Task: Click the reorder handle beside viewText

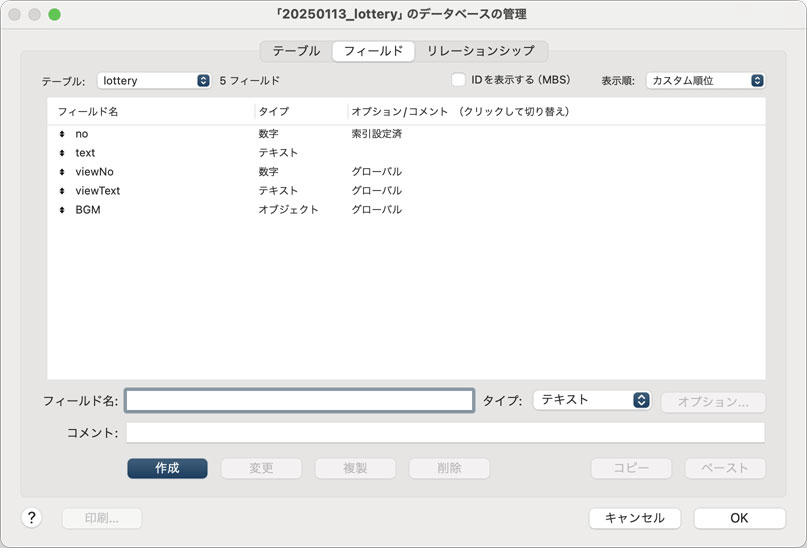Action: coord(62,191)
